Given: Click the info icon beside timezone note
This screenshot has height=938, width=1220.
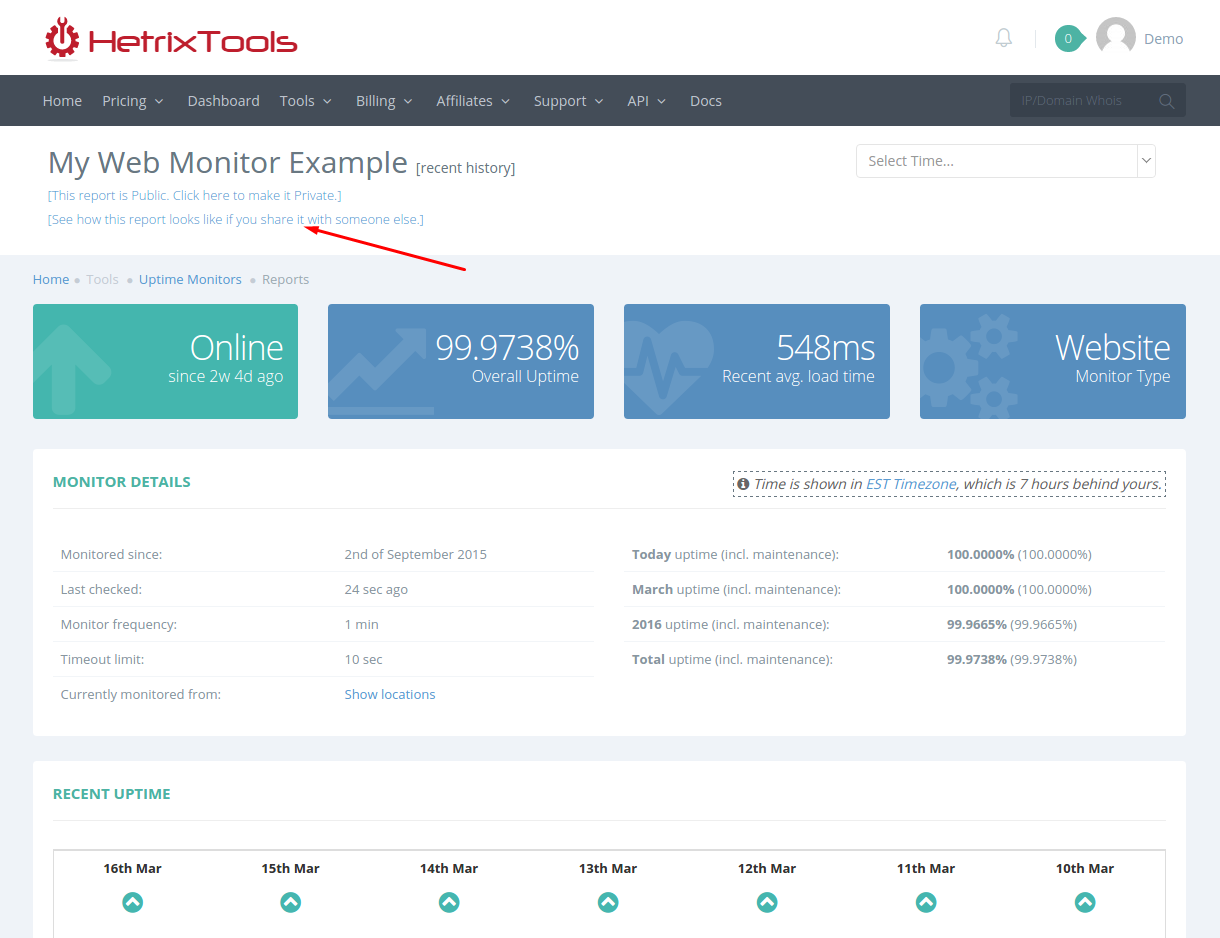Looking at the screenshot, I should click(x=743, y=484).
